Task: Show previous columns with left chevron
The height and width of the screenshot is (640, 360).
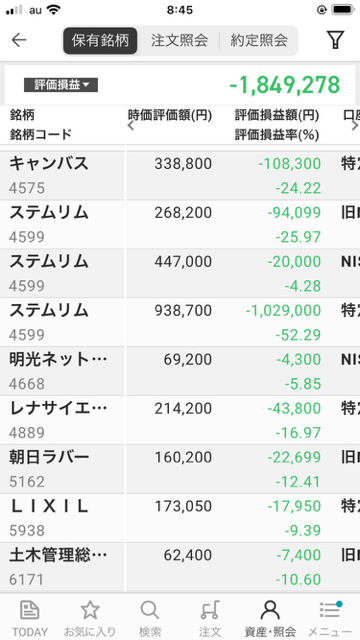Action: click(x=131, y=126)
